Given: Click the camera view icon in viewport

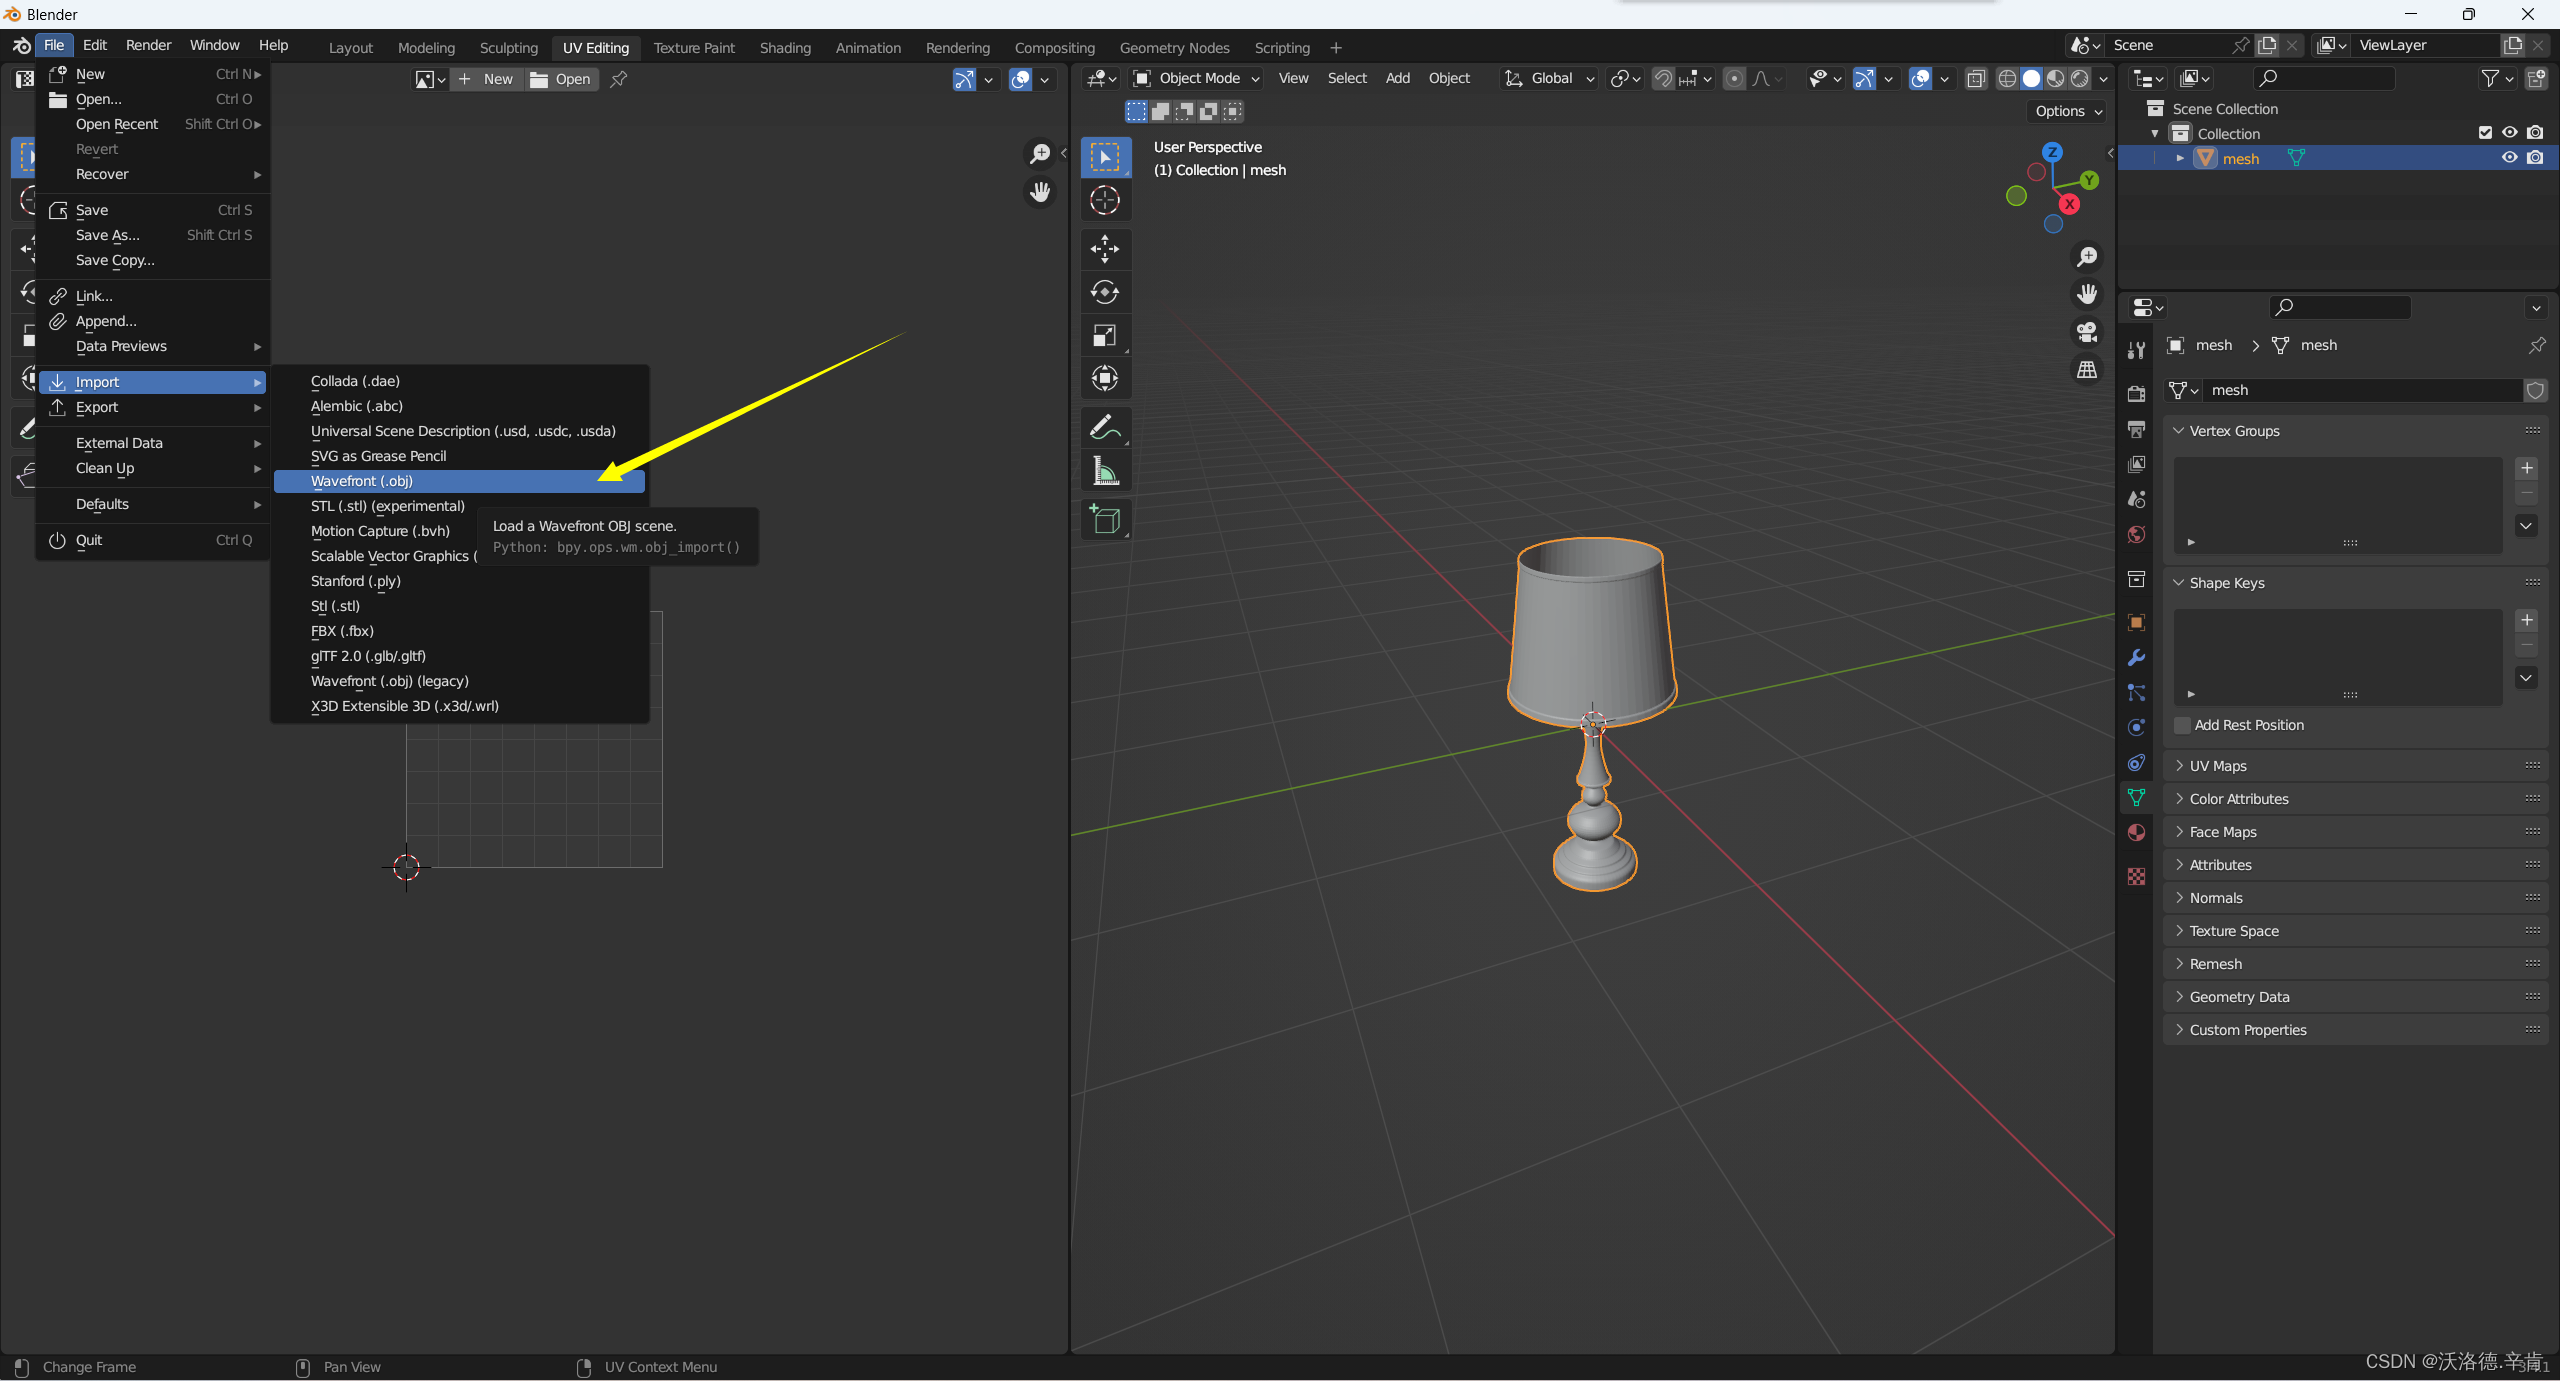Looking at the screenshot, I should pyautogui.click(x=2087, y=332).
